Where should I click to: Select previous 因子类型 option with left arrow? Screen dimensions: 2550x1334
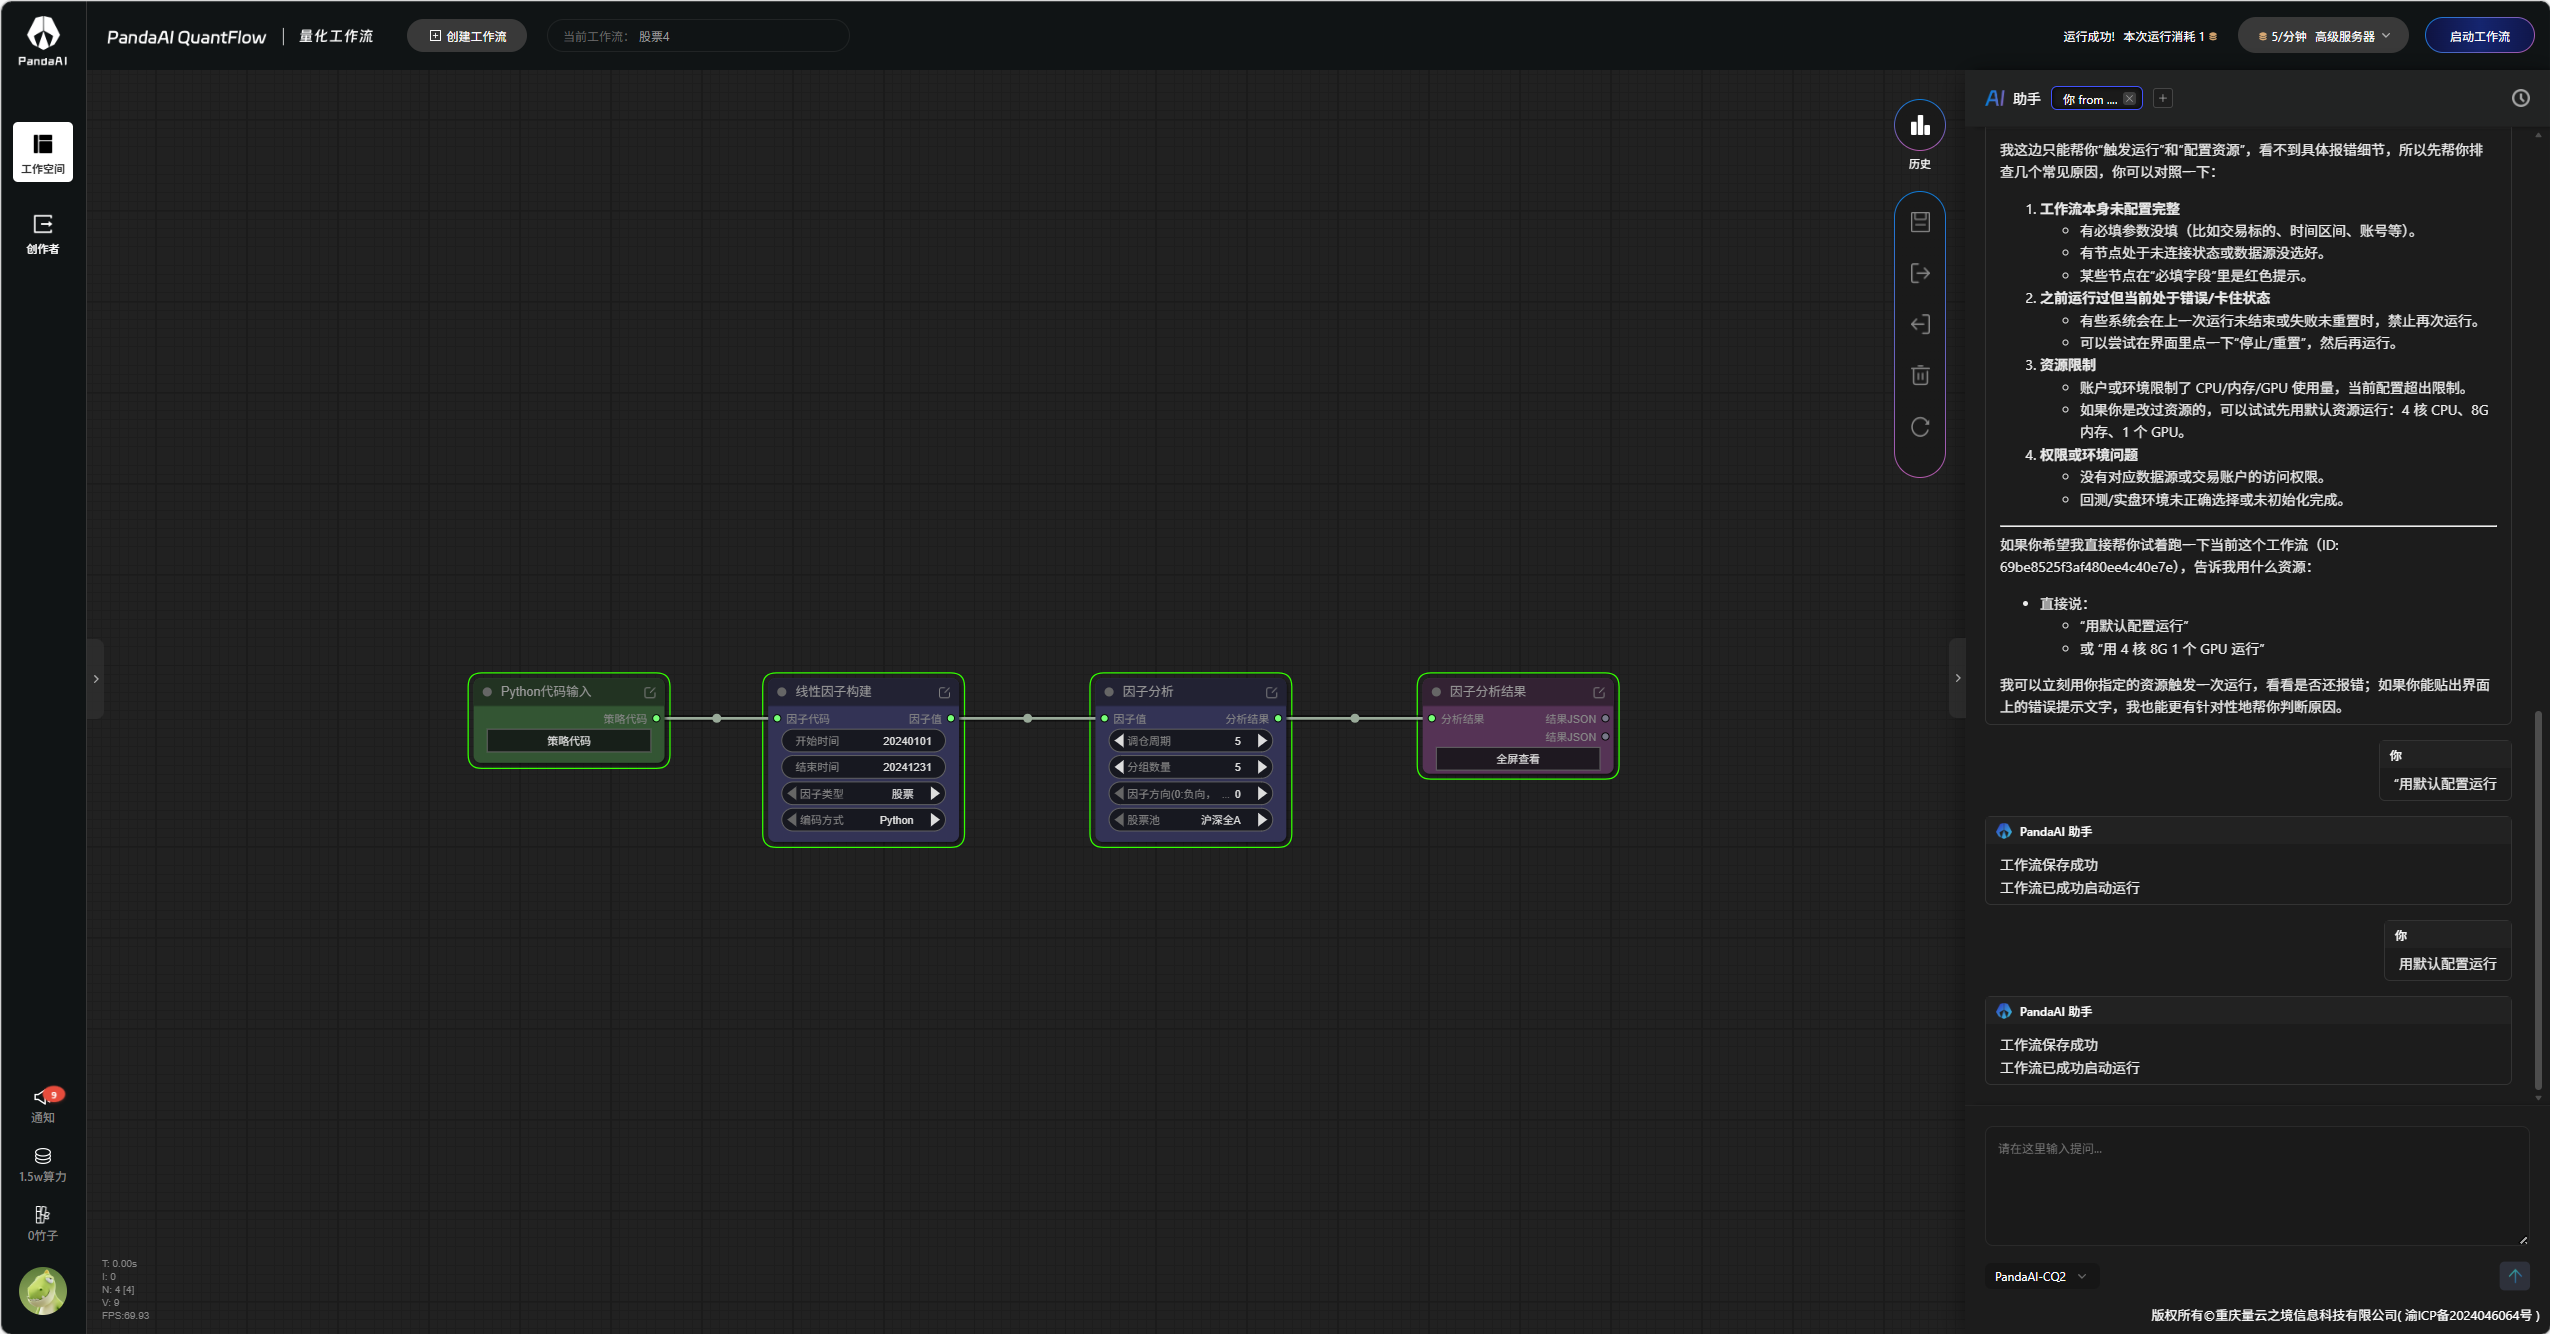(x=792, y=793)
